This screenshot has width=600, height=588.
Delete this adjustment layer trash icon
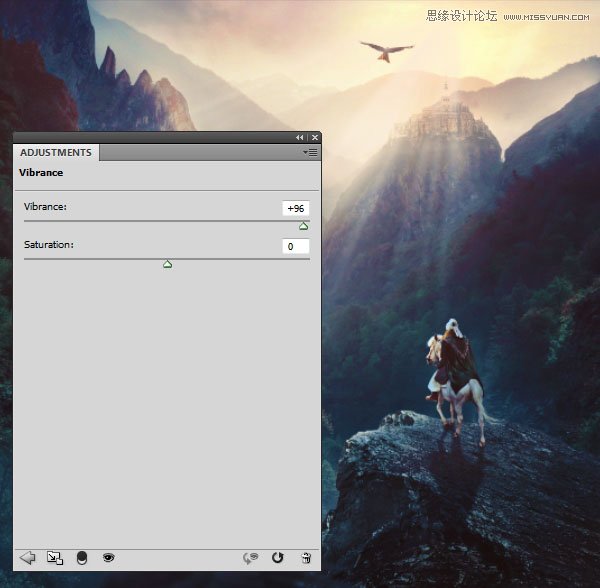pos(306,558)
